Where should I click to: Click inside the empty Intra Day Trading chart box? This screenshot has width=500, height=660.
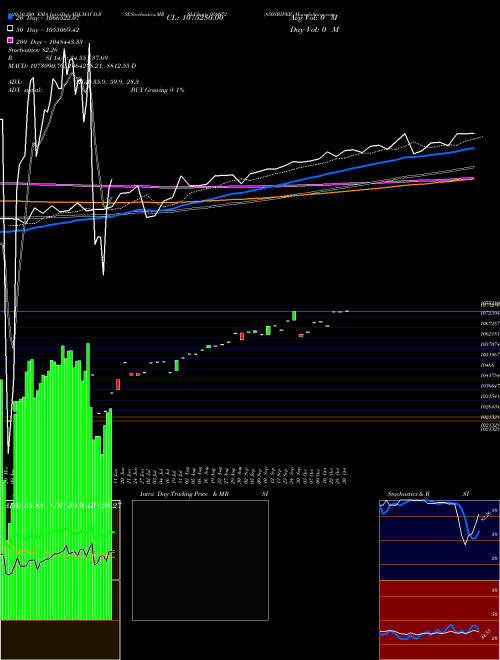[x=200, y=560]
